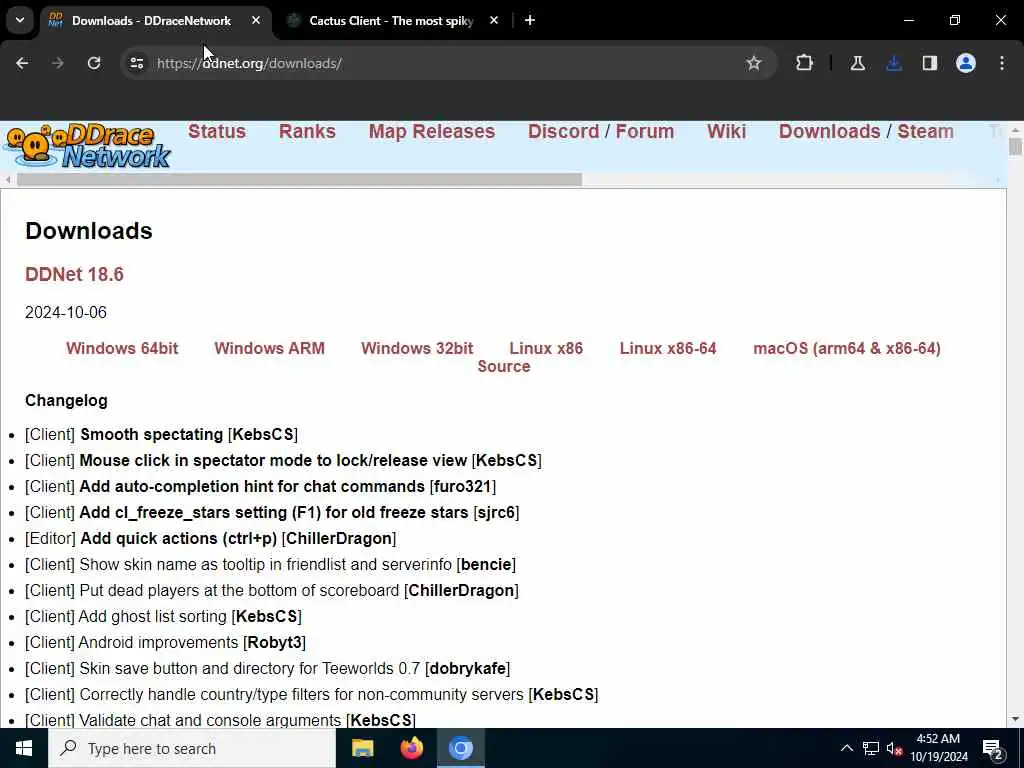Download the Windows 64bit build
1024x768 pixels.
122,348
